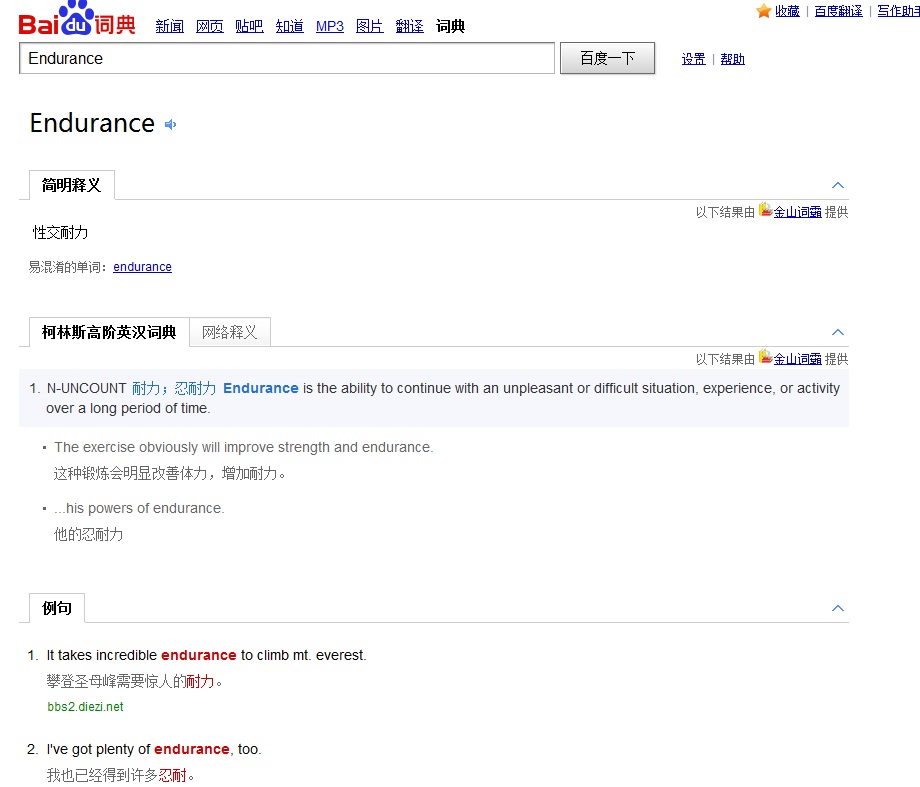
Task: Click the translation 攀登圣母峰需要惊人的耐力
Action: point(134,681)
